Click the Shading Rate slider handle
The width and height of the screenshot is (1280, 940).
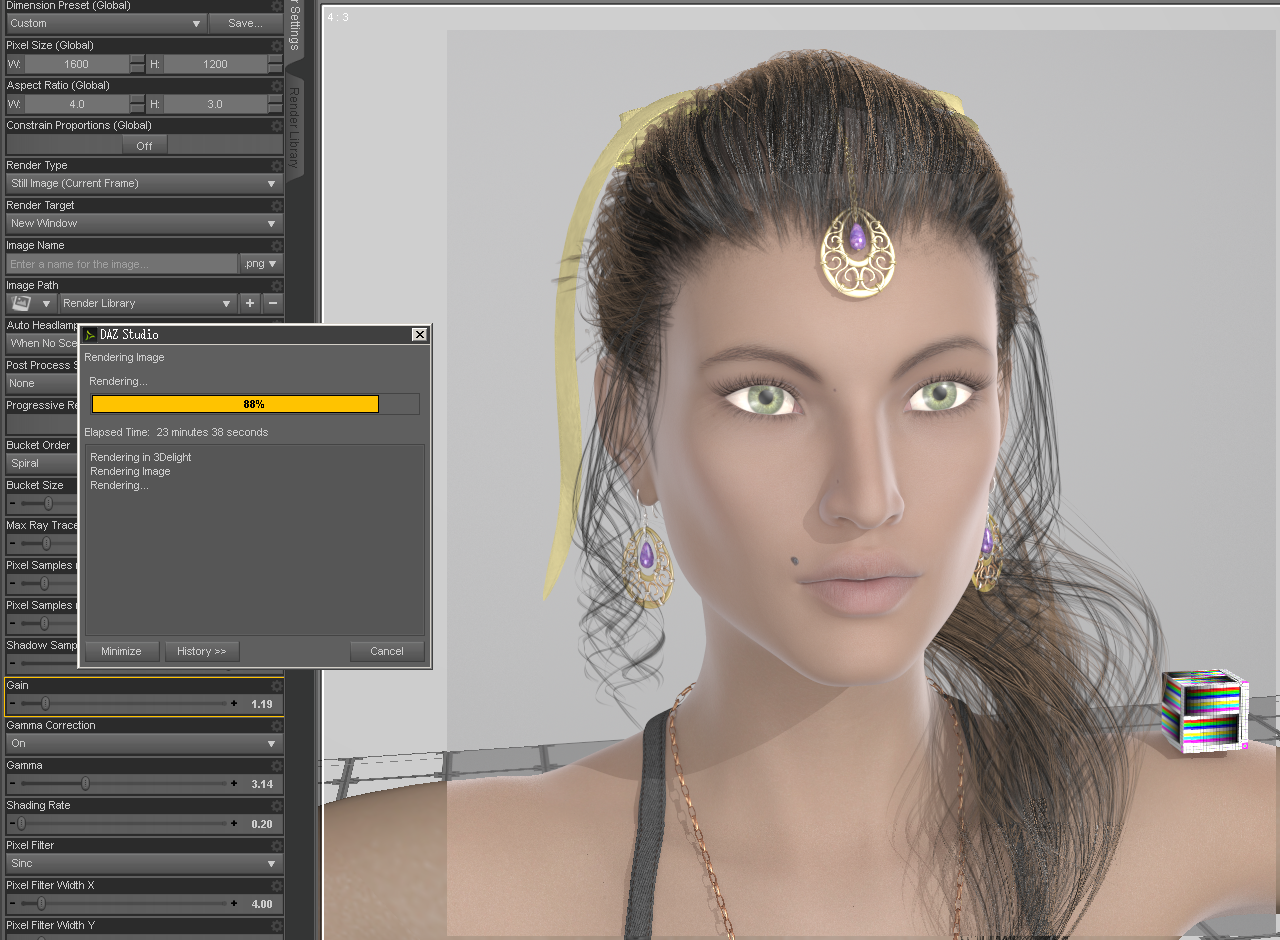21,824
